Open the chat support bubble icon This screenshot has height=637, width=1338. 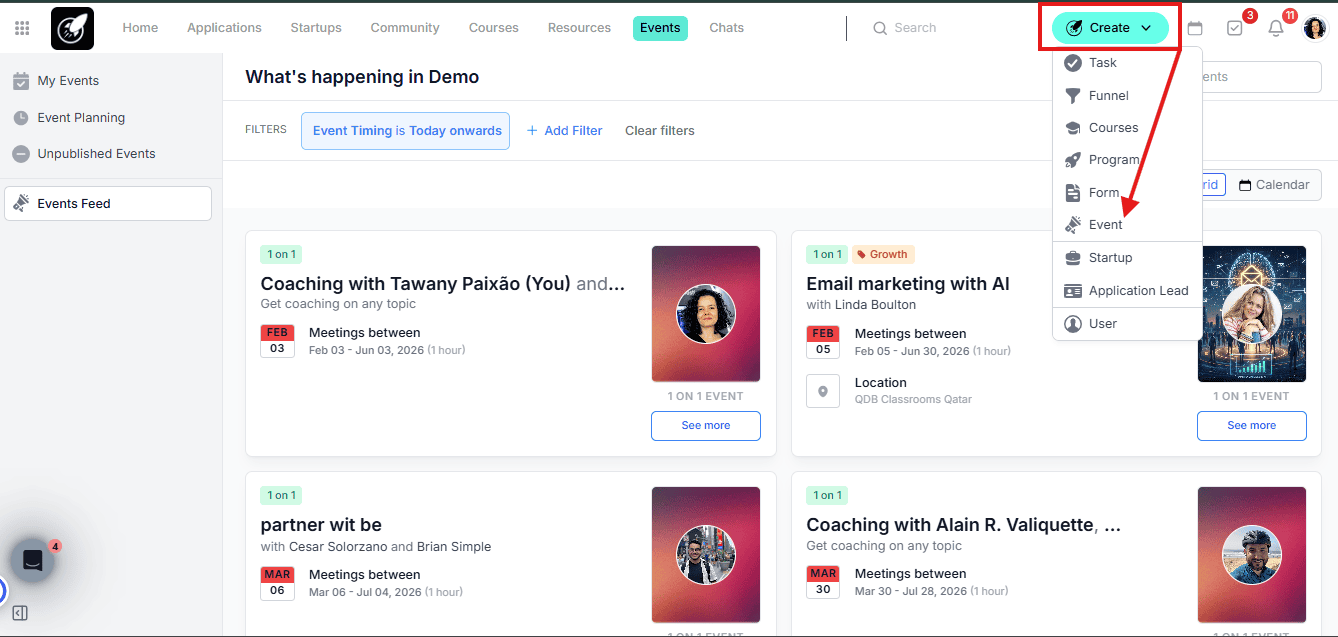(32, 560)
